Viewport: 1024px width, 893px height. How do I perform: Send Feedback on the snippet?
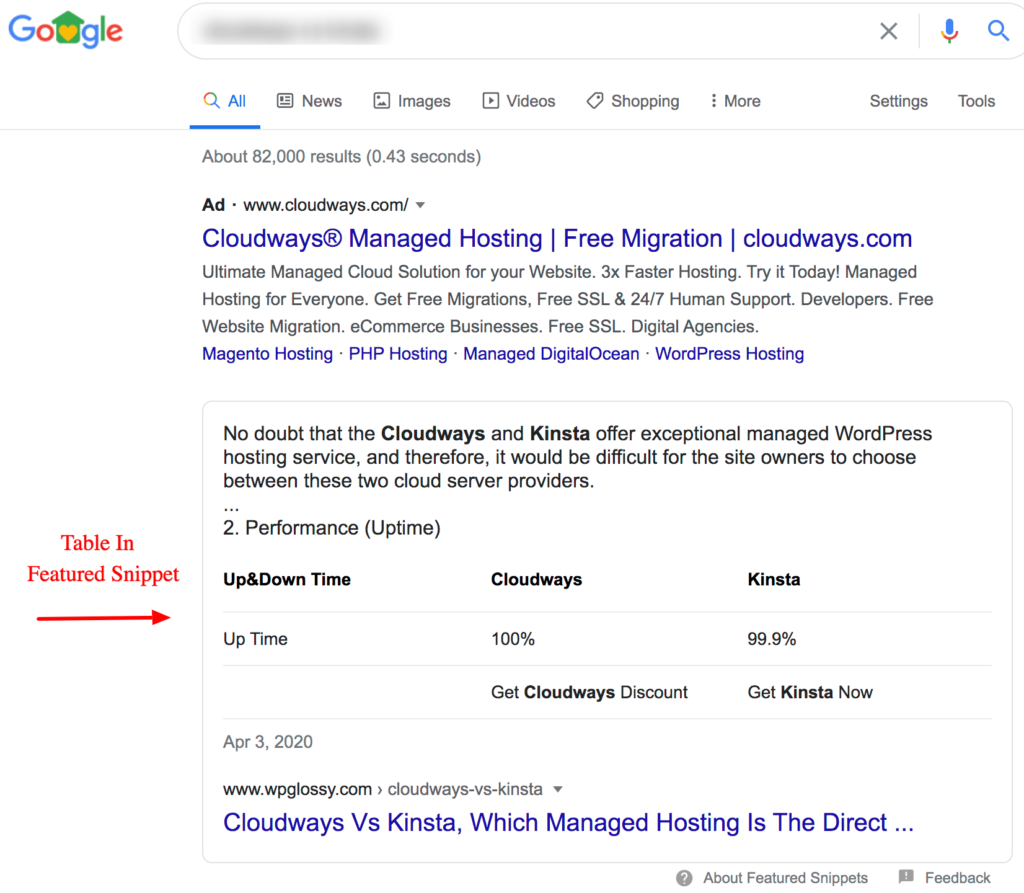click(x=957, y=878)
